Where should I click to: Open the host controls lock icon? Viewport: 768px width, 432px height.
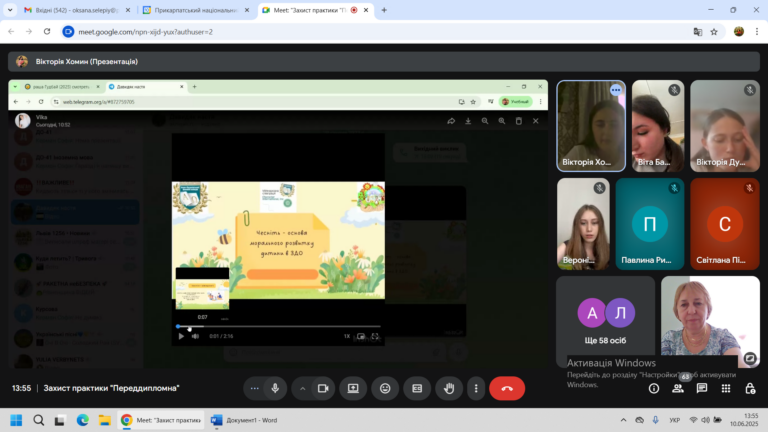click(x=750, y=388)
